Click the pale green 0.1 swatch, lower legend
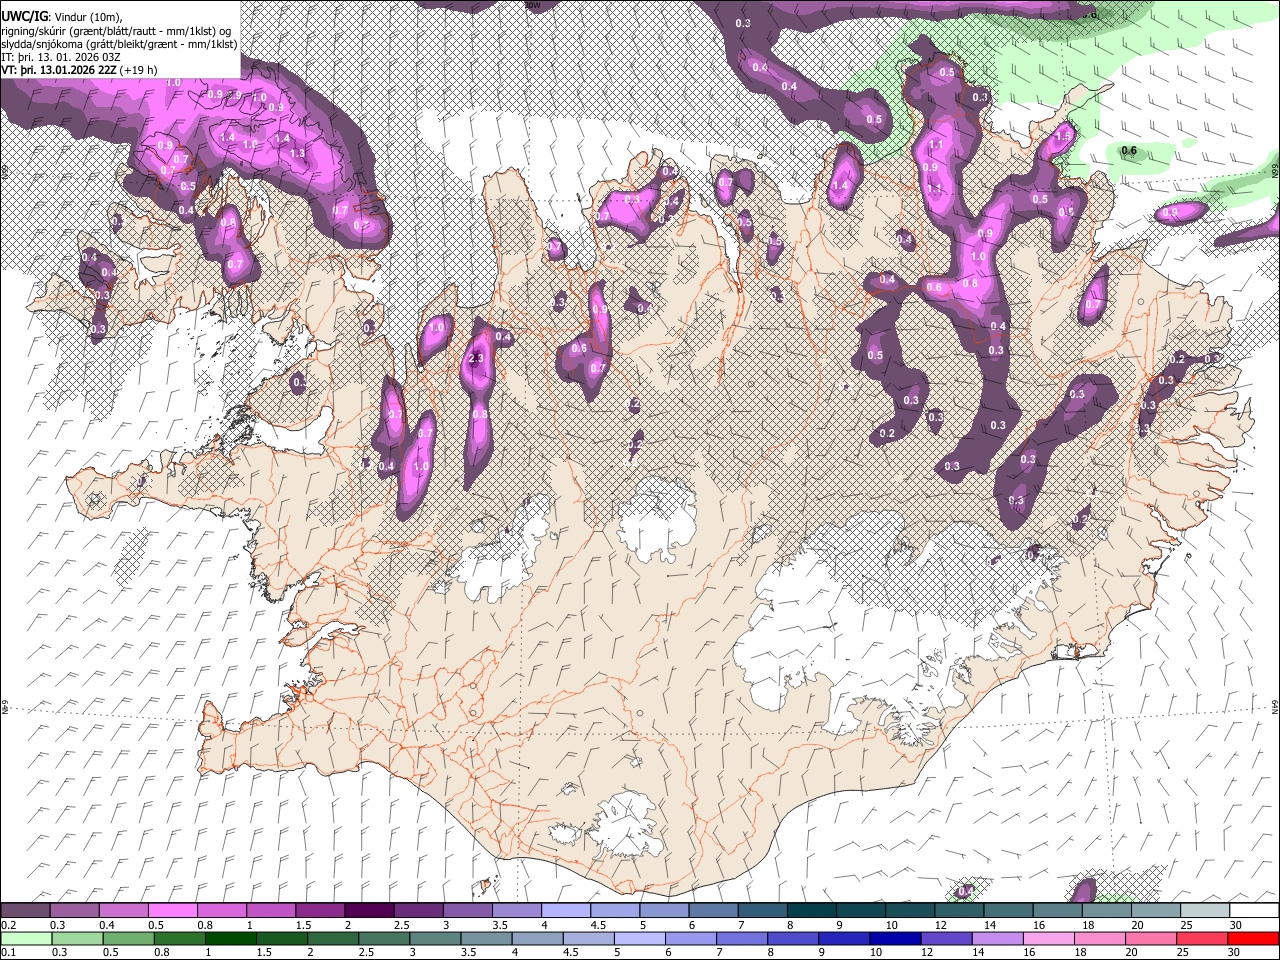Screen dimensions: 1280x960 click(26, 938)
